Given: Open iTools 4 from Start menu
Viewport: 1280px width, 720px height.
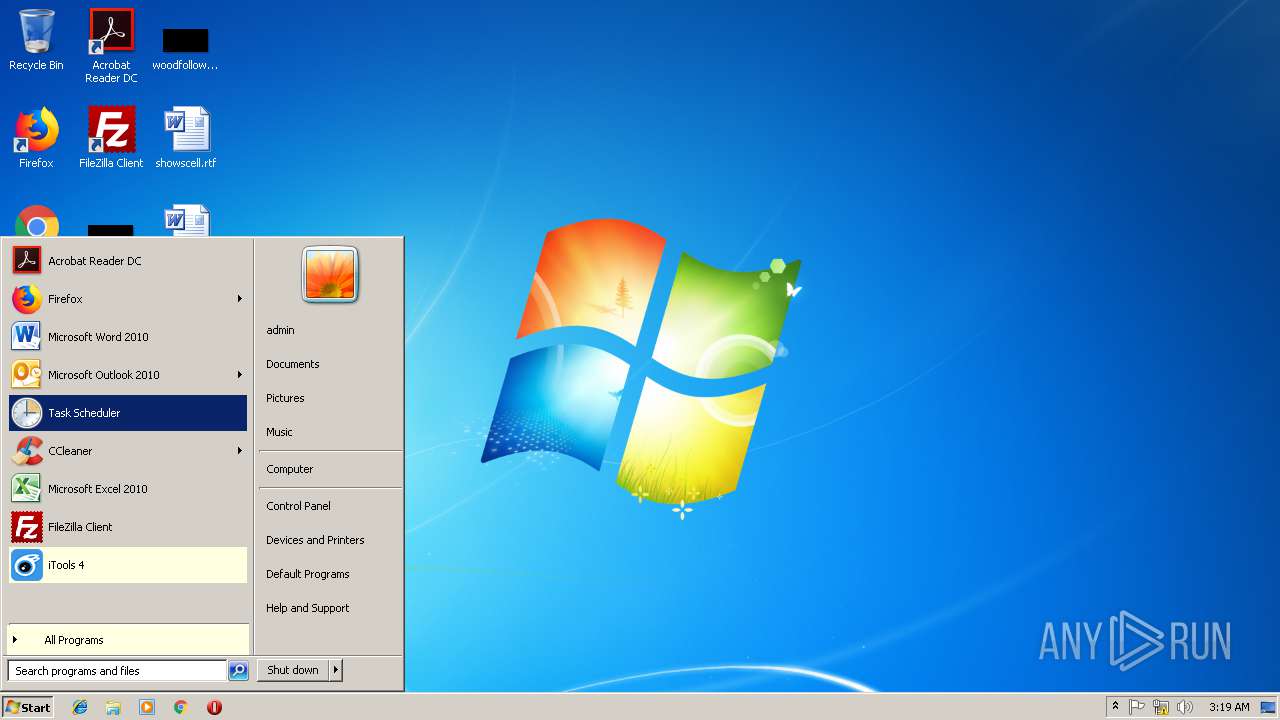Looking at the screenshot, I should 127,565.
